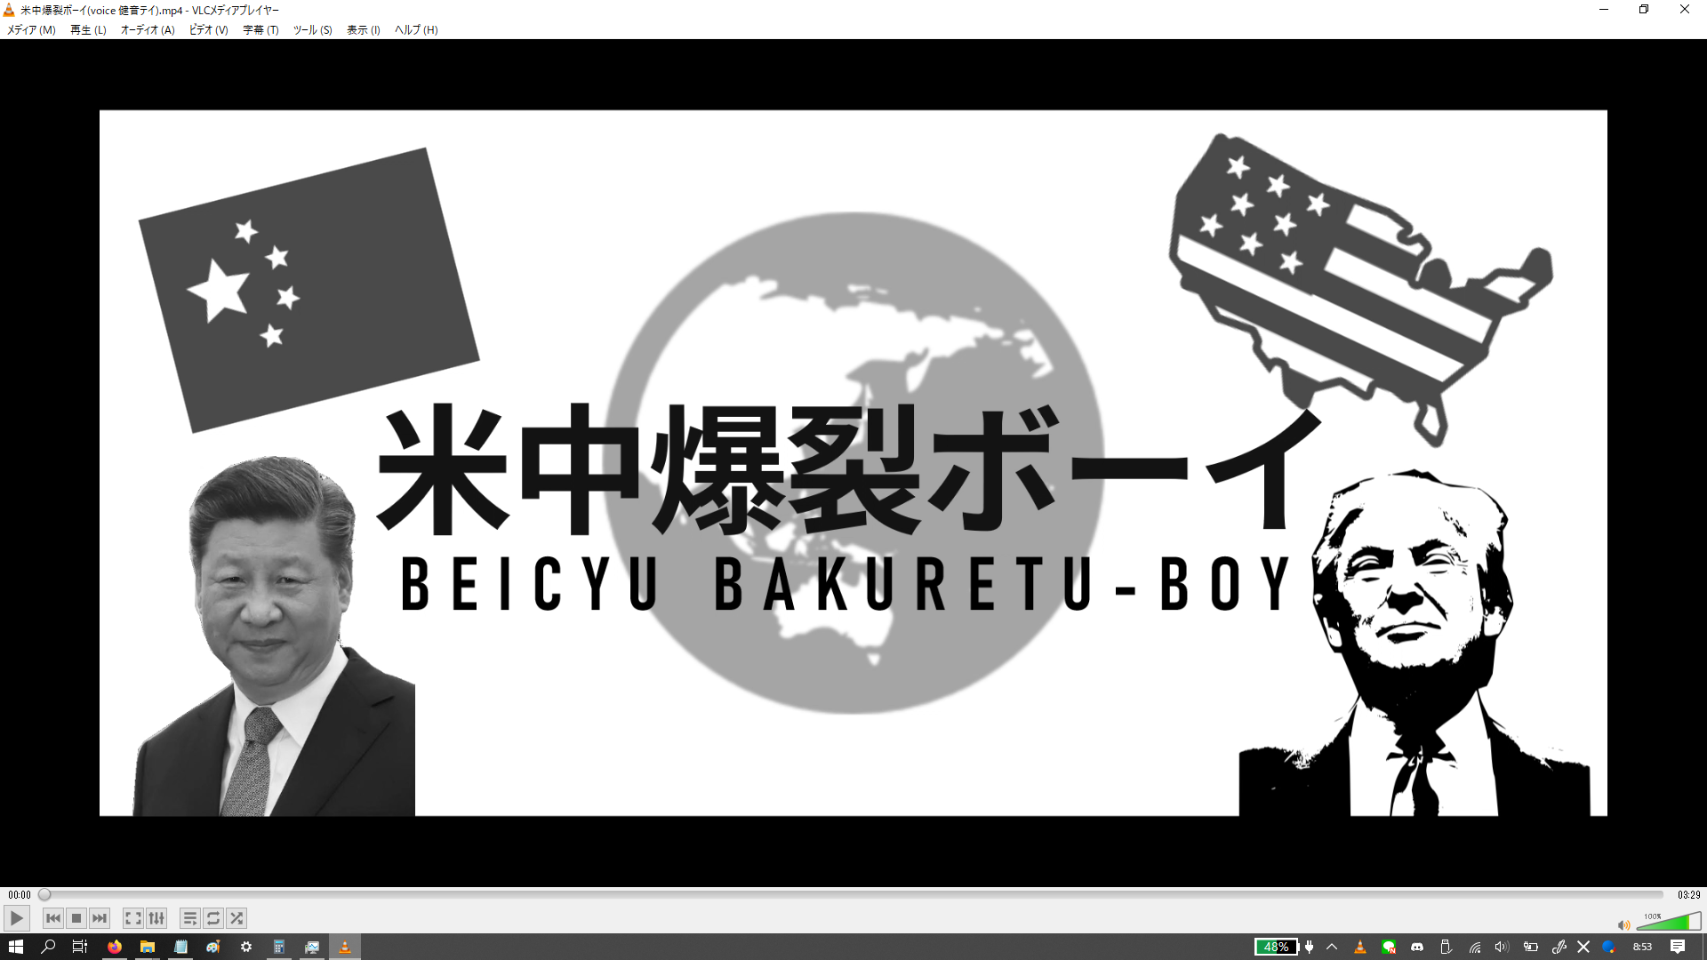Launch Firefox from the taskbar

click(114, 947)
